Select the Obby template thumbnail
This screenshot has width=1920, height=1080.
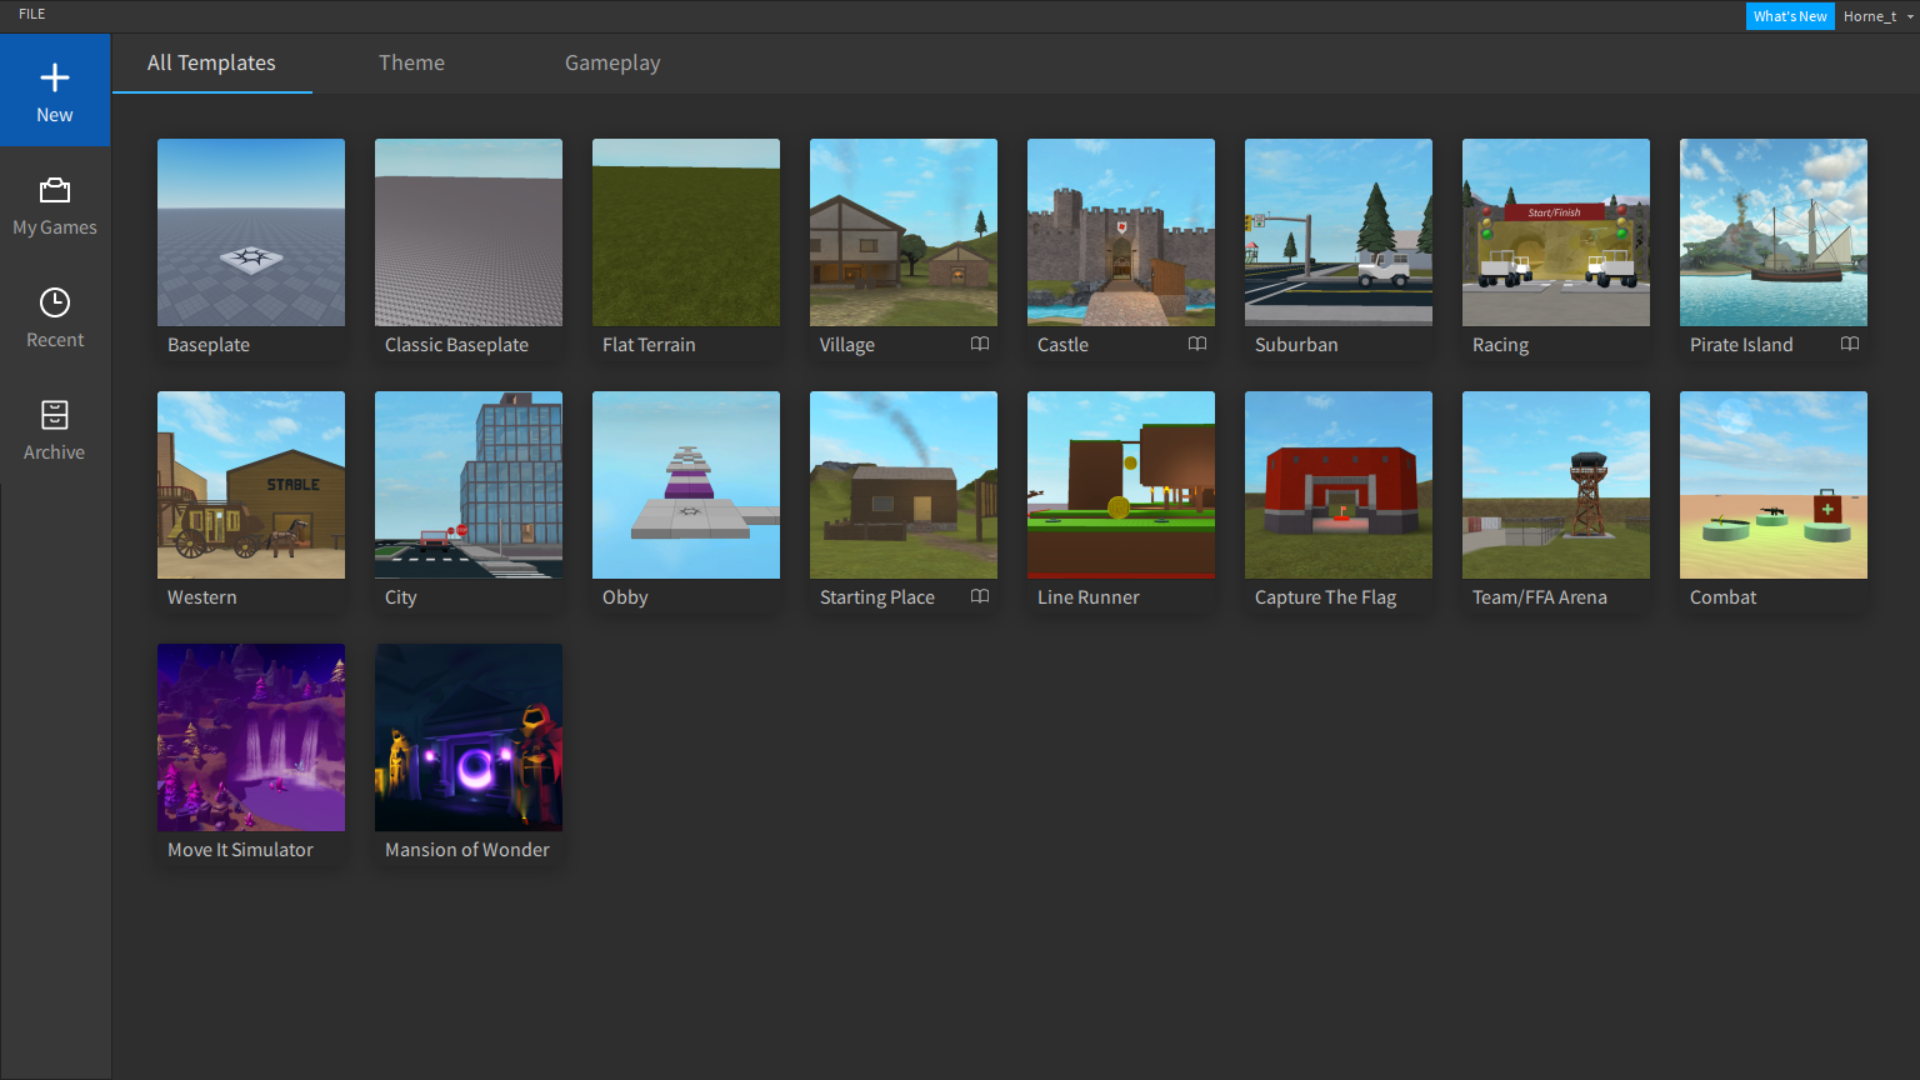(x=686, y=485)
